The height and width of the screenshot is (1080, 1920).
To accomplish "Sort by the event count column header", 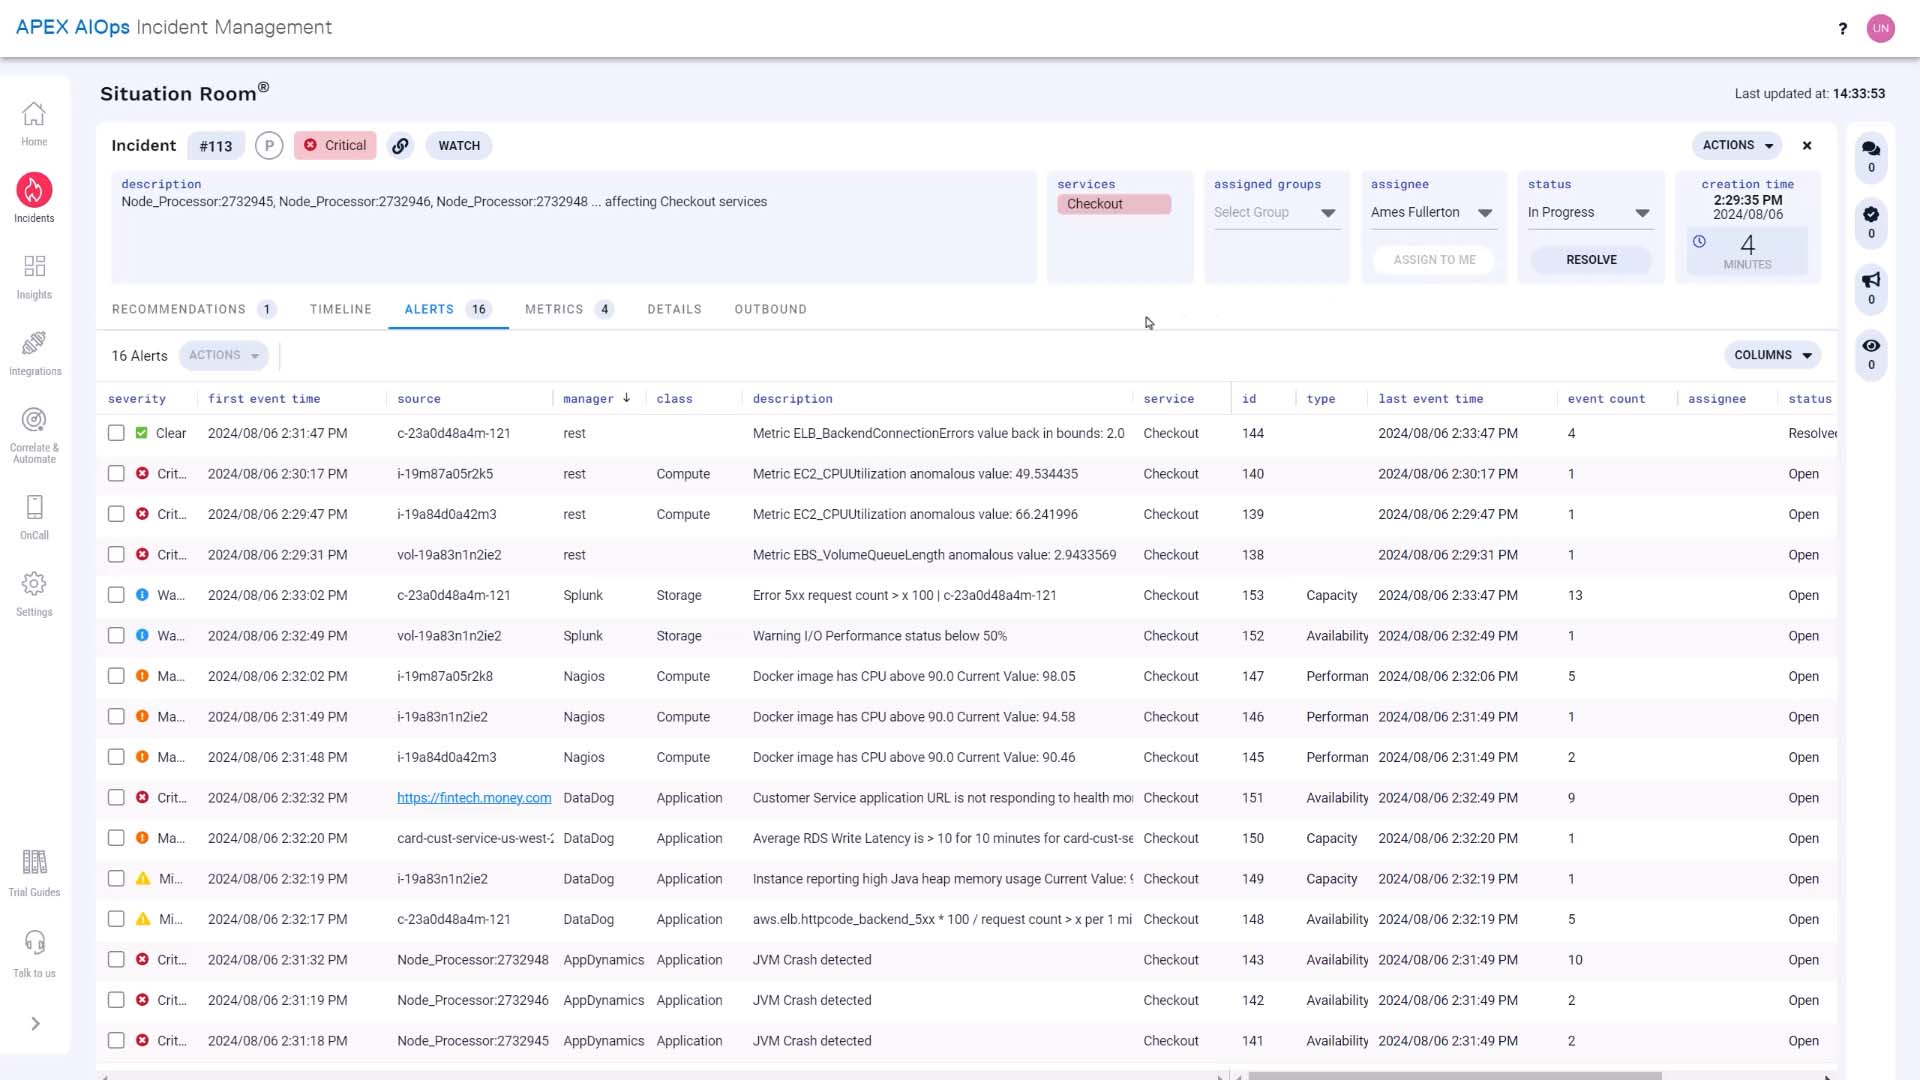I will (x=1606, y=399).
